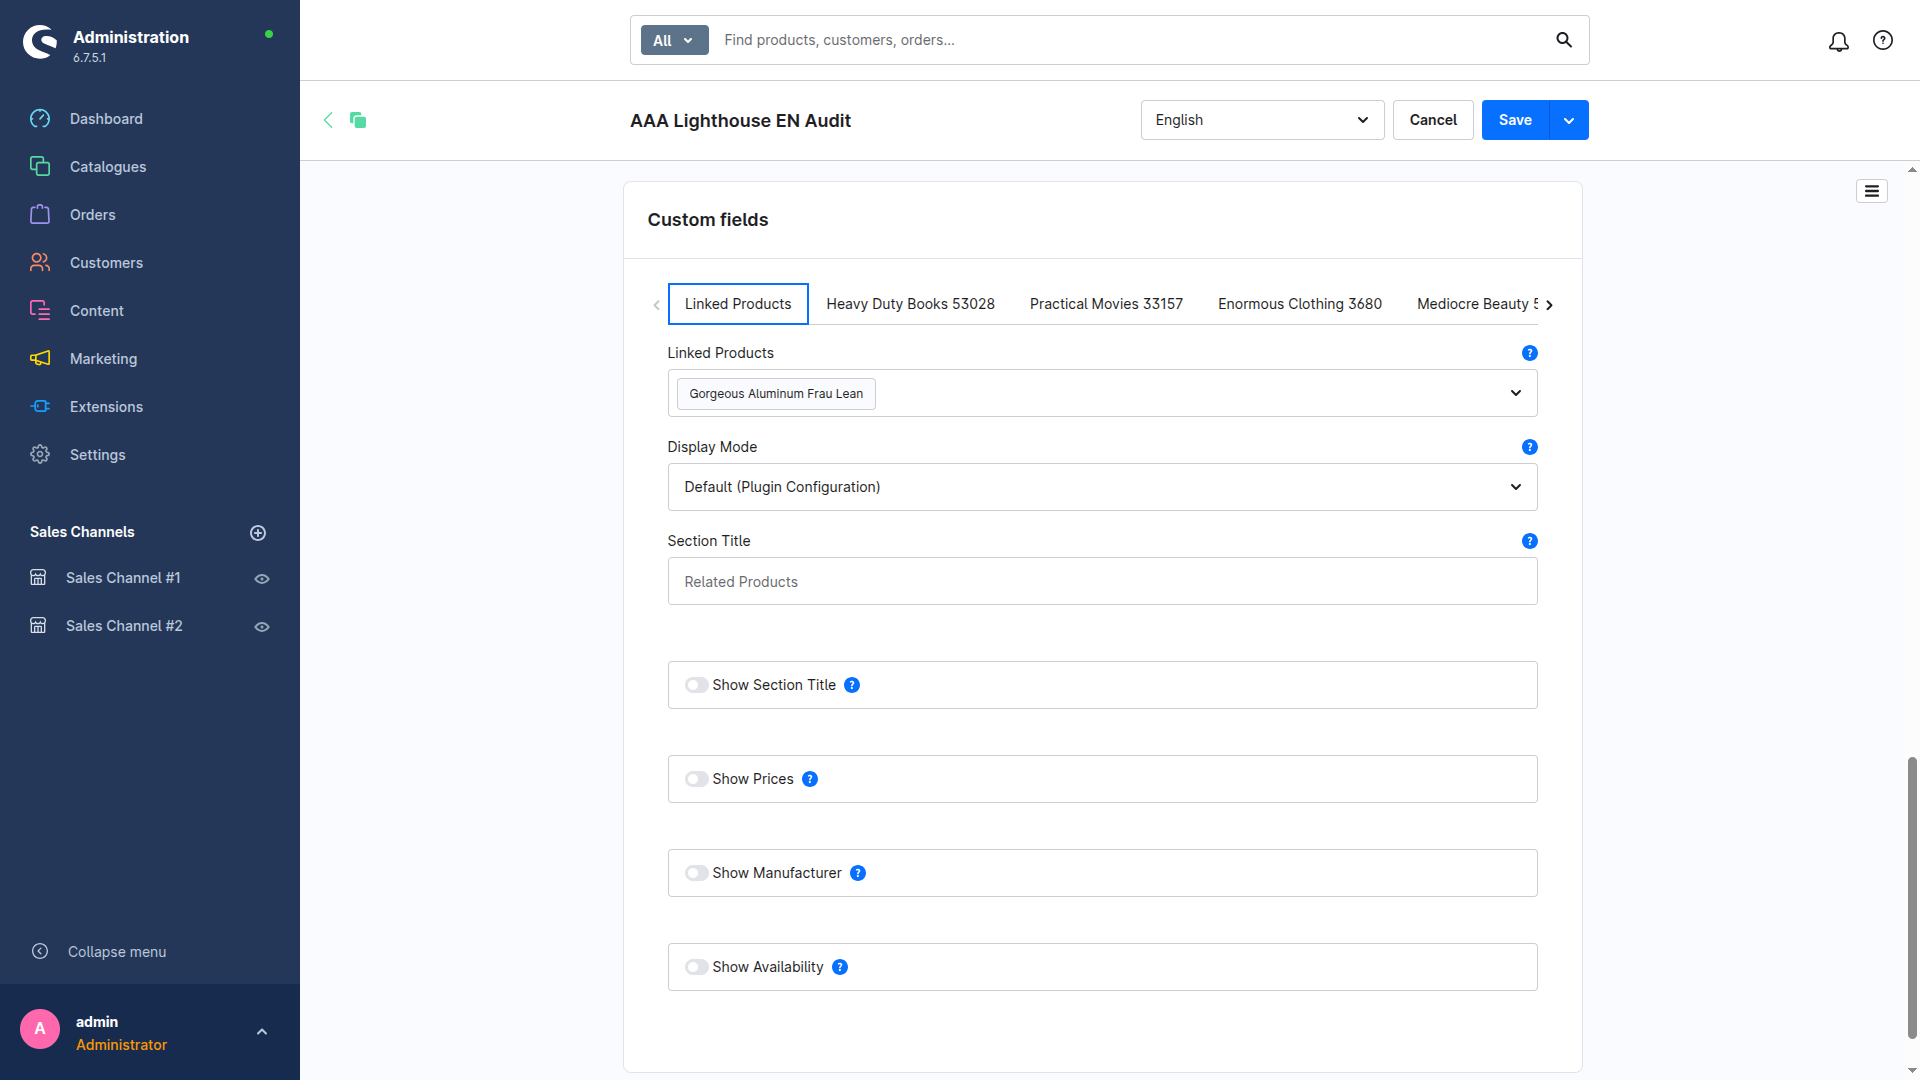
Task: Click the green duplicate product icon
Action: [x=358, y=120]
